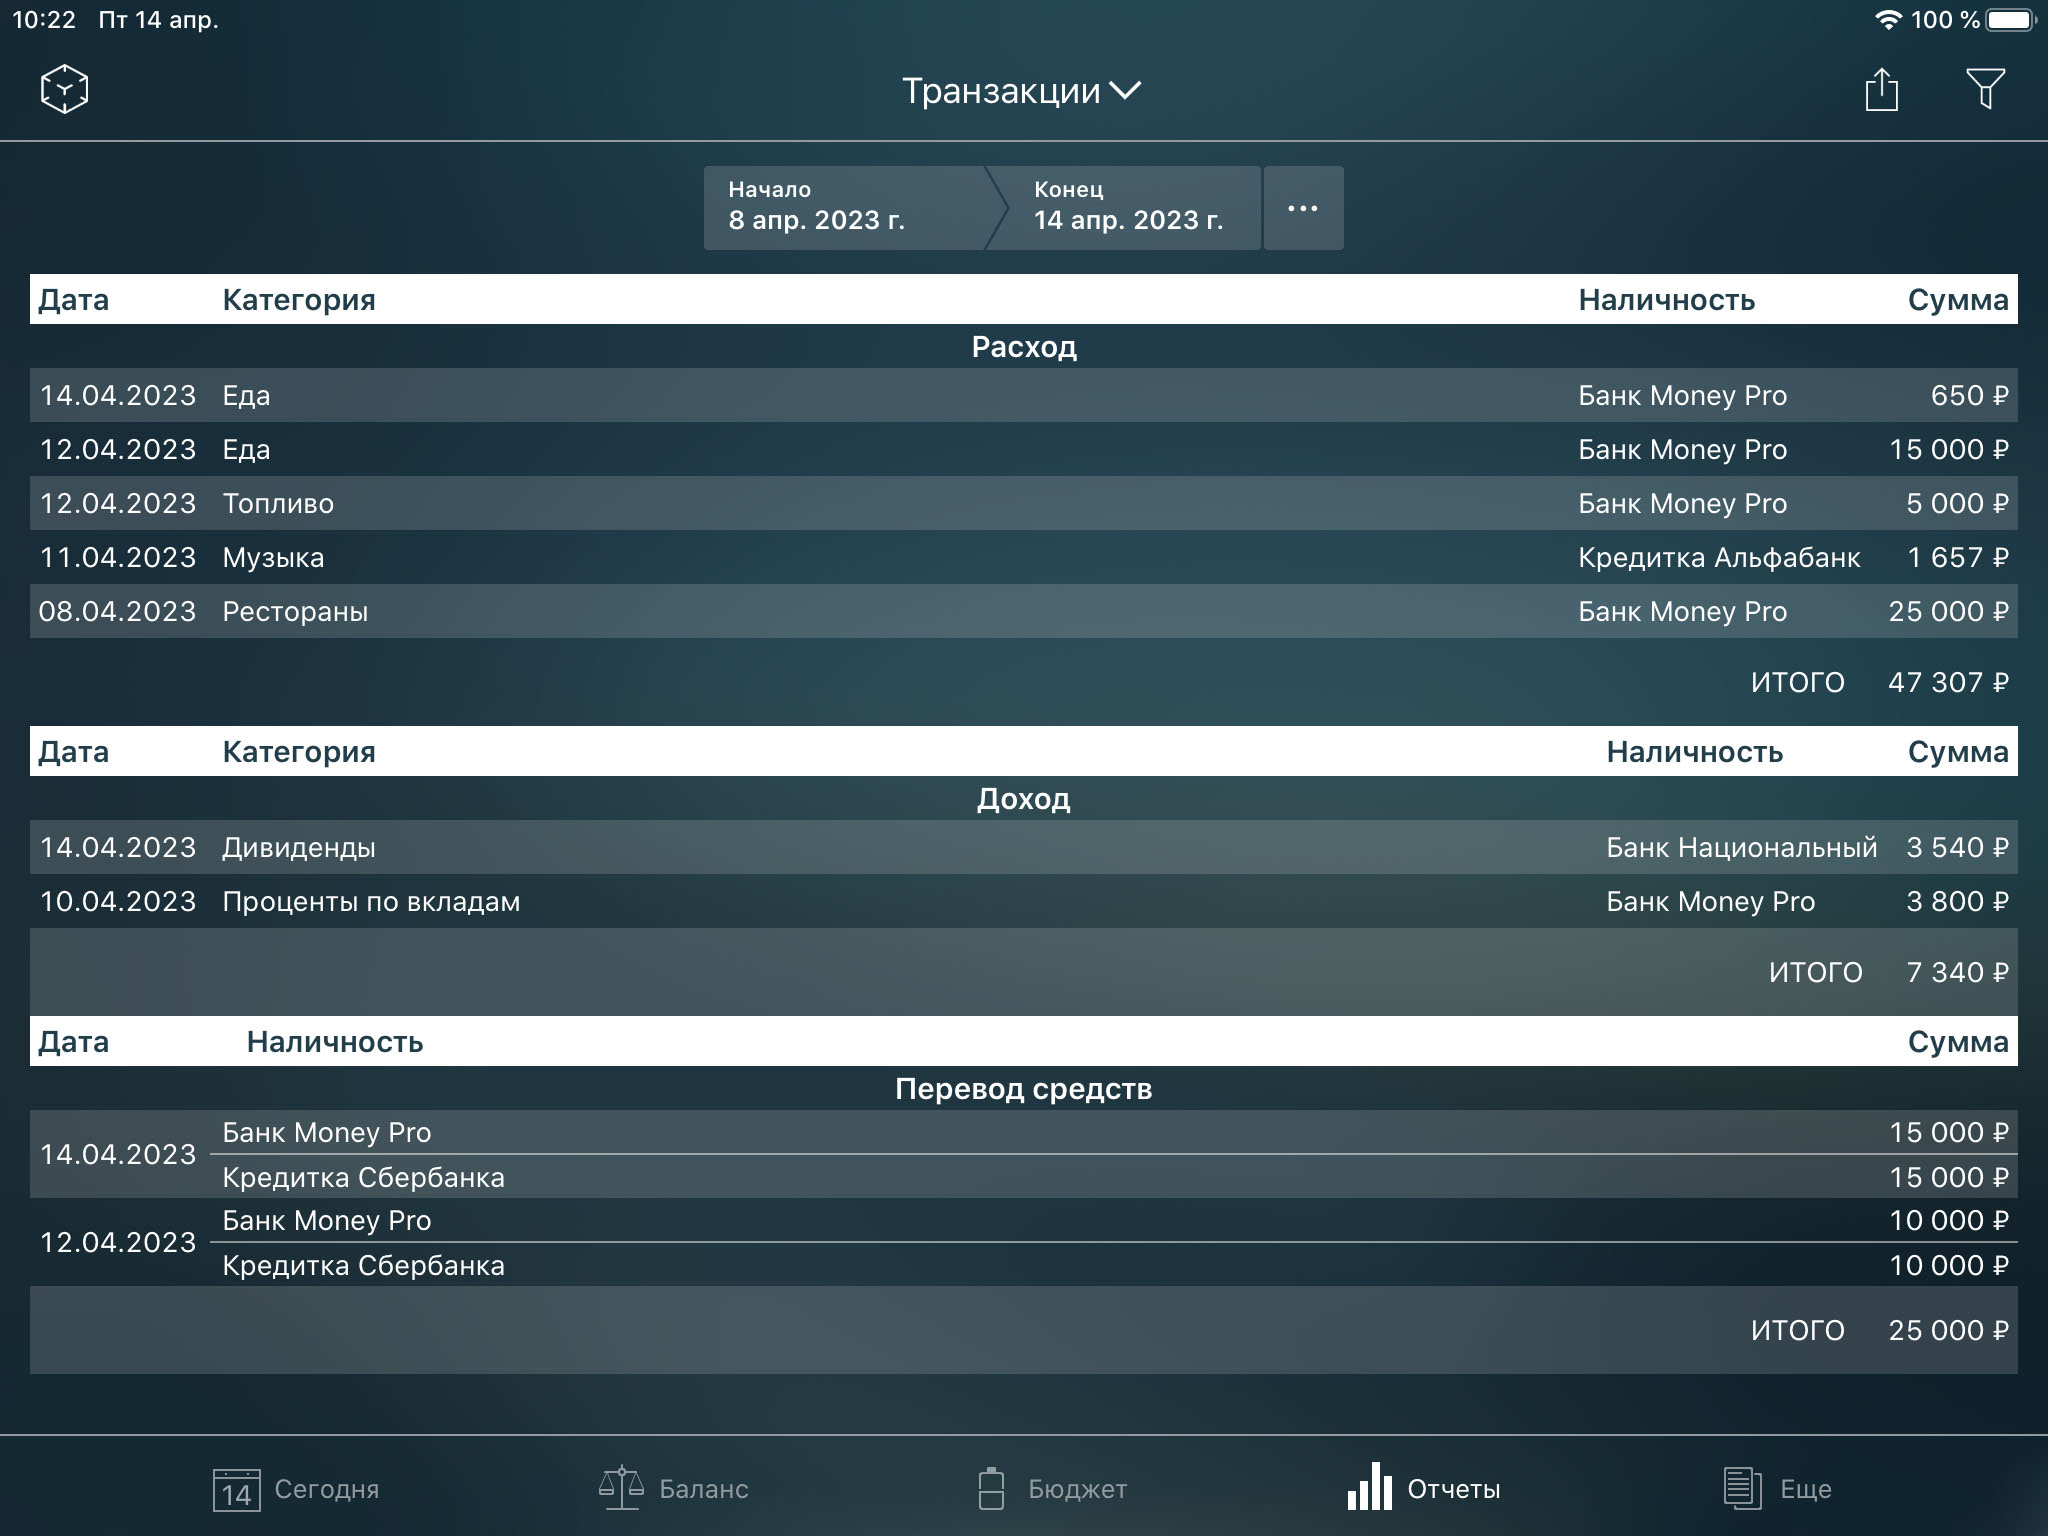Click the Reports bar chart icon

[1370, 1487]
